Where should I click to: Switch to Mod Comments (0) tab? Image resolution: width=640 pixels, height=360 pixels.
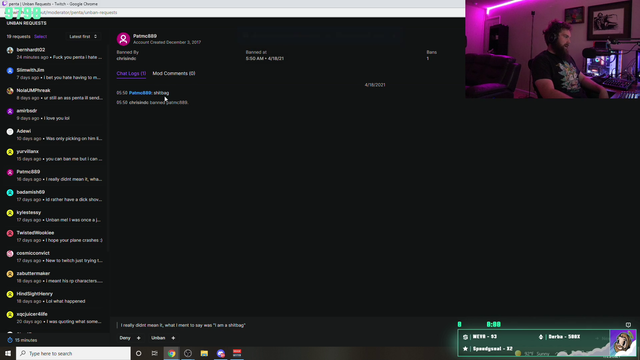pos(174,73)
